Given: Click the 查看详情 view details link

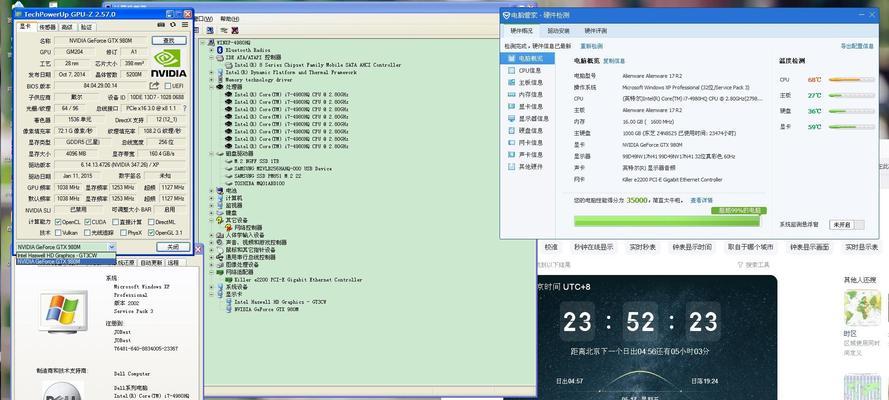Looking at the screenshot, I should pyautogui.click(x=701, y=200).
